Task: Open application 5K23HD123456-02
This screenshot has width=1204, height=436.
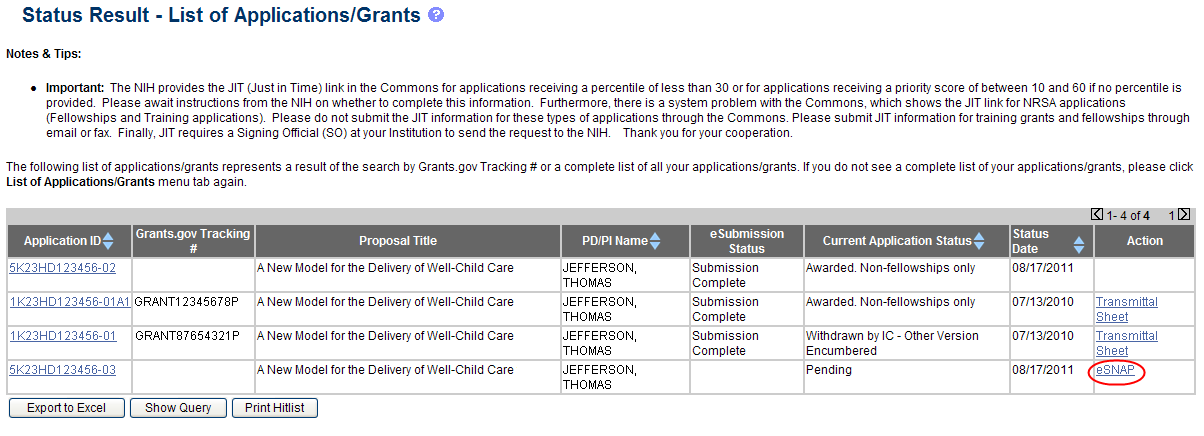Action: 62,268
